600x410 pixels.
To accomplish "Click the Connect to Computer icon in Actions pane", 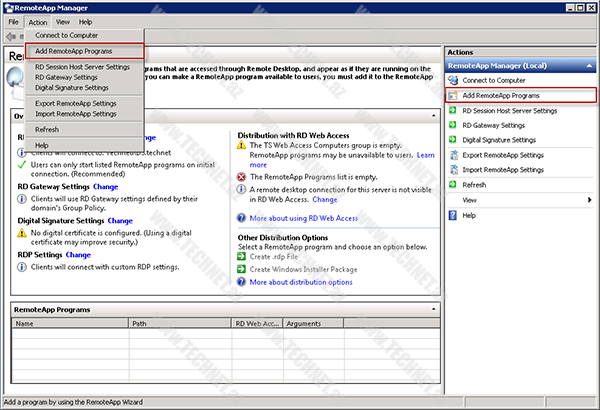I will (453, 80).
